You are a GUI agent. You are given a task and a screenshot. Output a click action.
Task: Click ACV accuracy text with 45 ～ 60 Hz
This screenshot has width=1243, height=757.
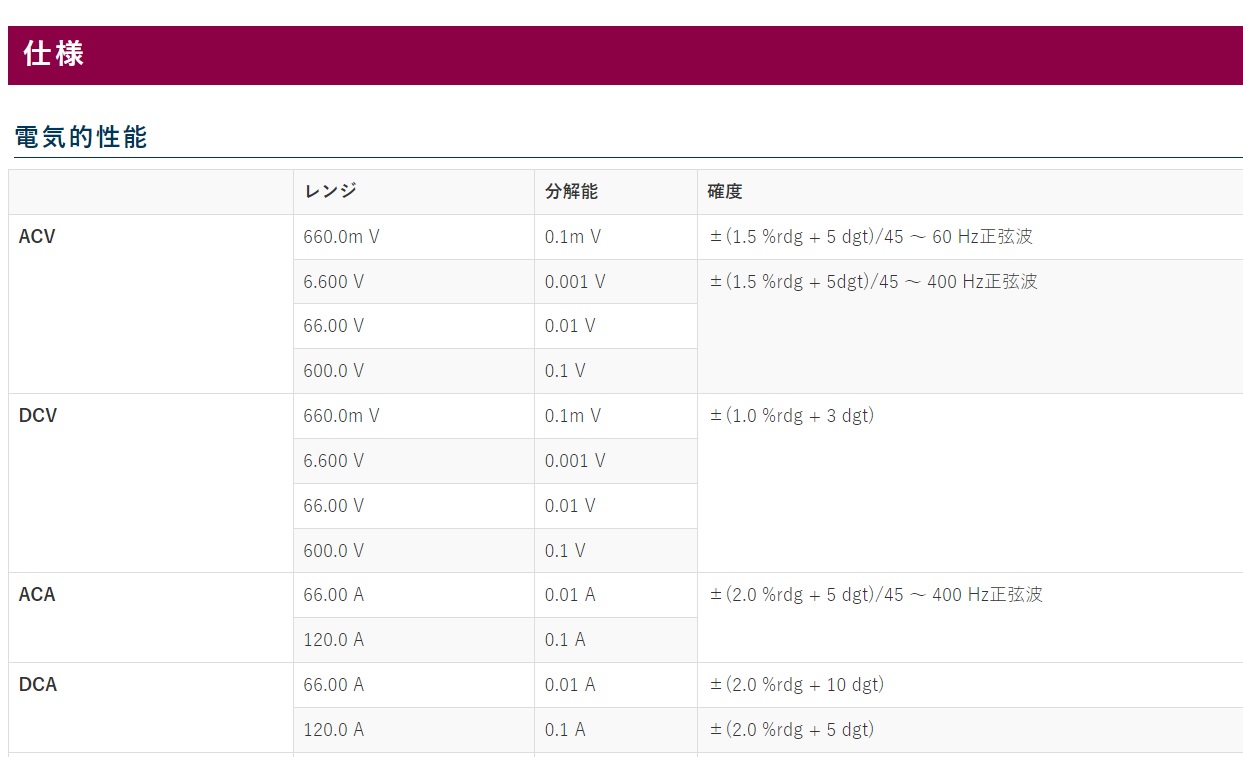click(x=870, y=237)
